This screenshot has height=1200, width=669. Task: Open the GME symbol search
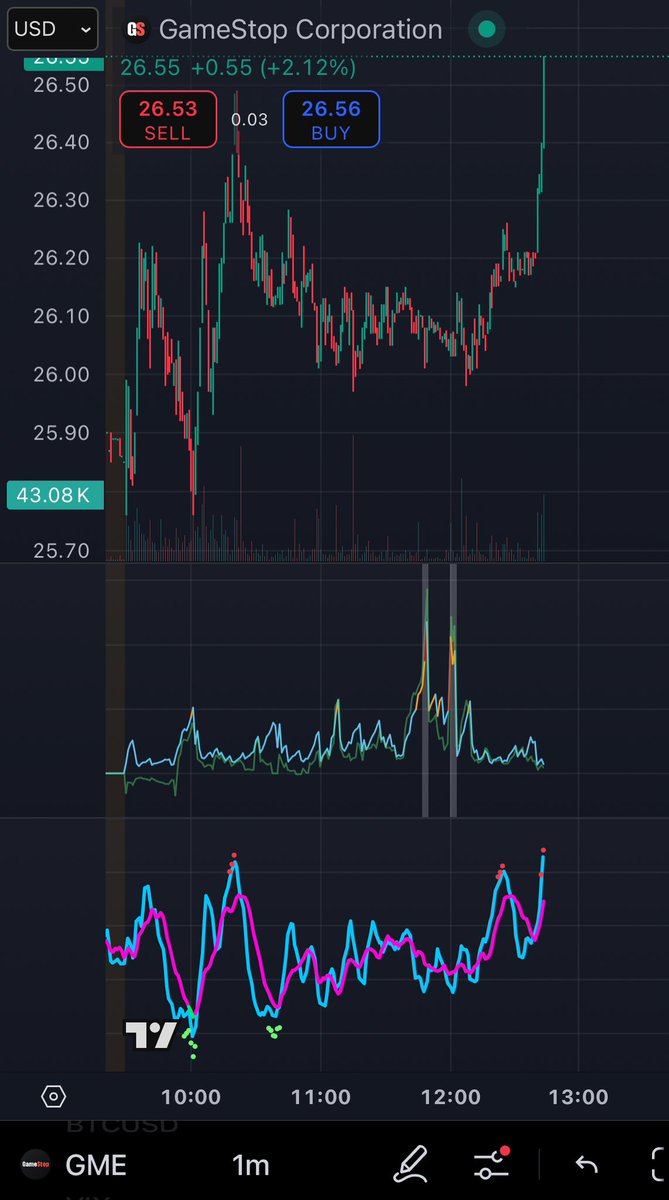coord(96,1165)
